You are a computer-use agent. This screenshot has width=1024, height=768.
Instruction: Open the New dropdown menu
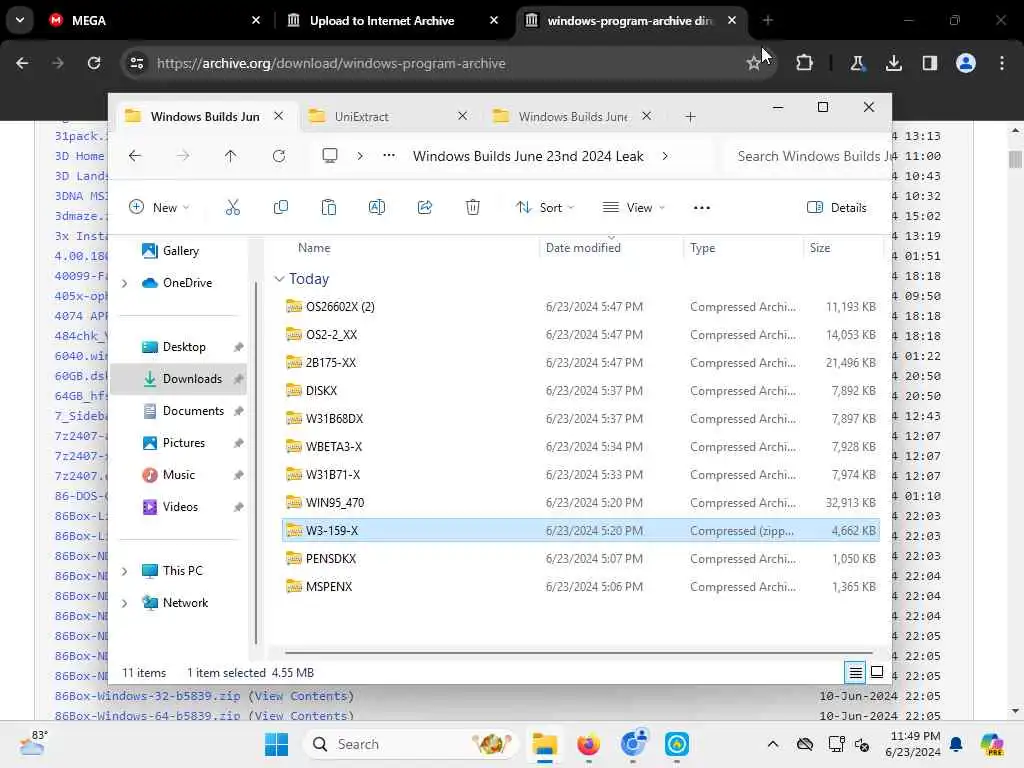point(159,208)
